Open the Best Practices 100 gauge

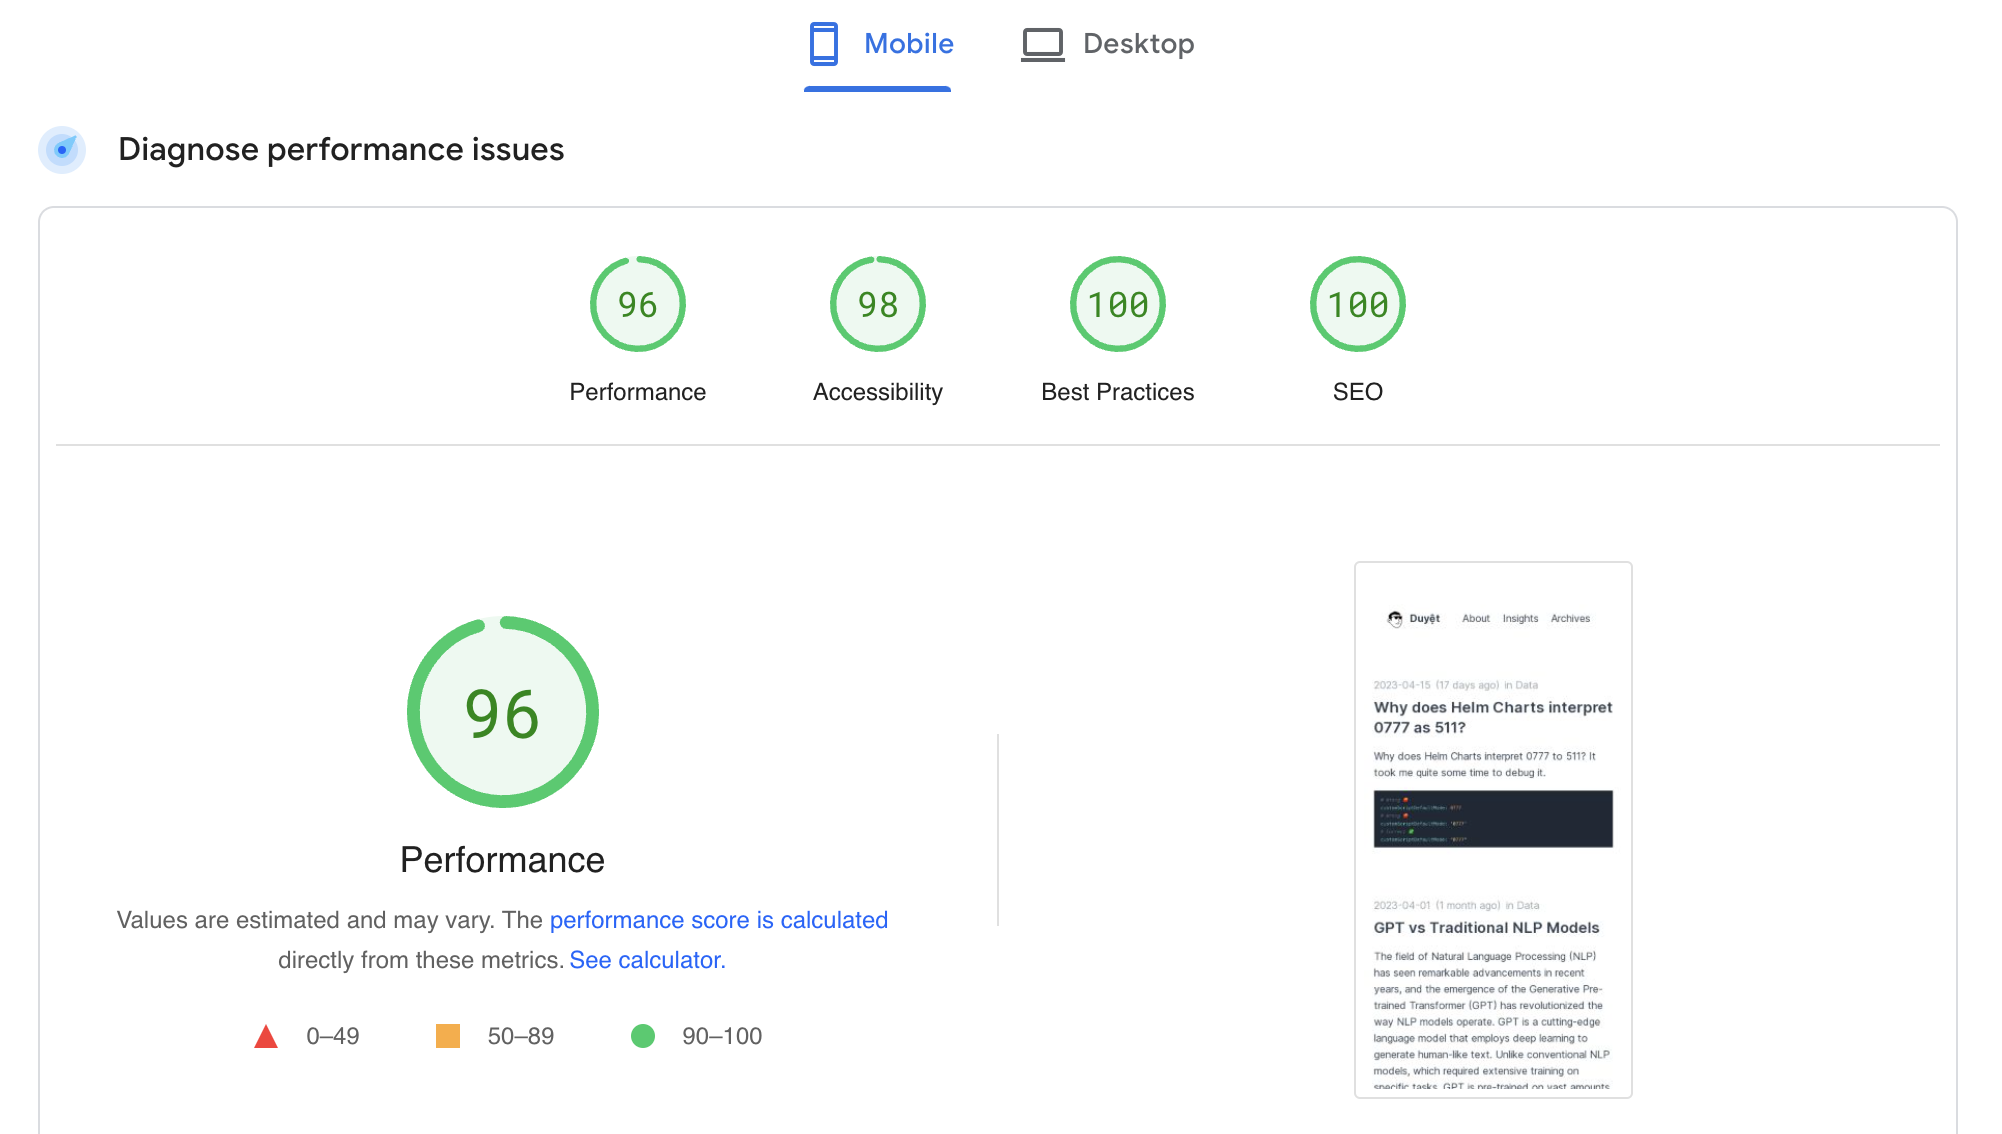[1117, 304]
